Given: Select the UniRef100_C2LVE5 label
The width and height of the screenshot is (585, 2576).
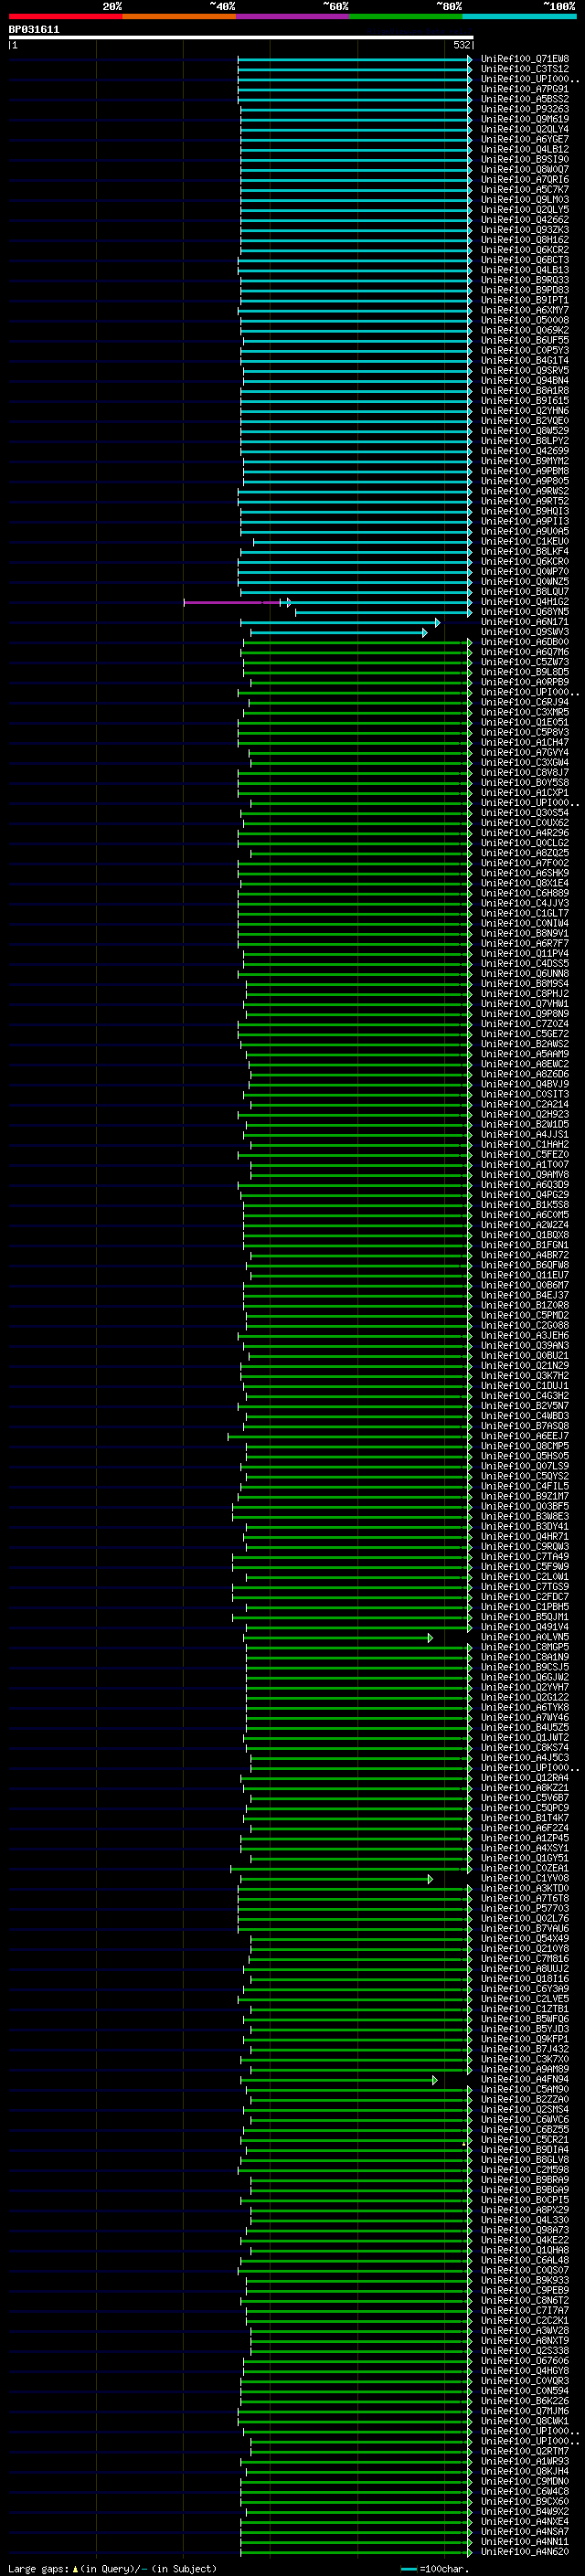Looking at the screenshot, I should coord(524,1999).
